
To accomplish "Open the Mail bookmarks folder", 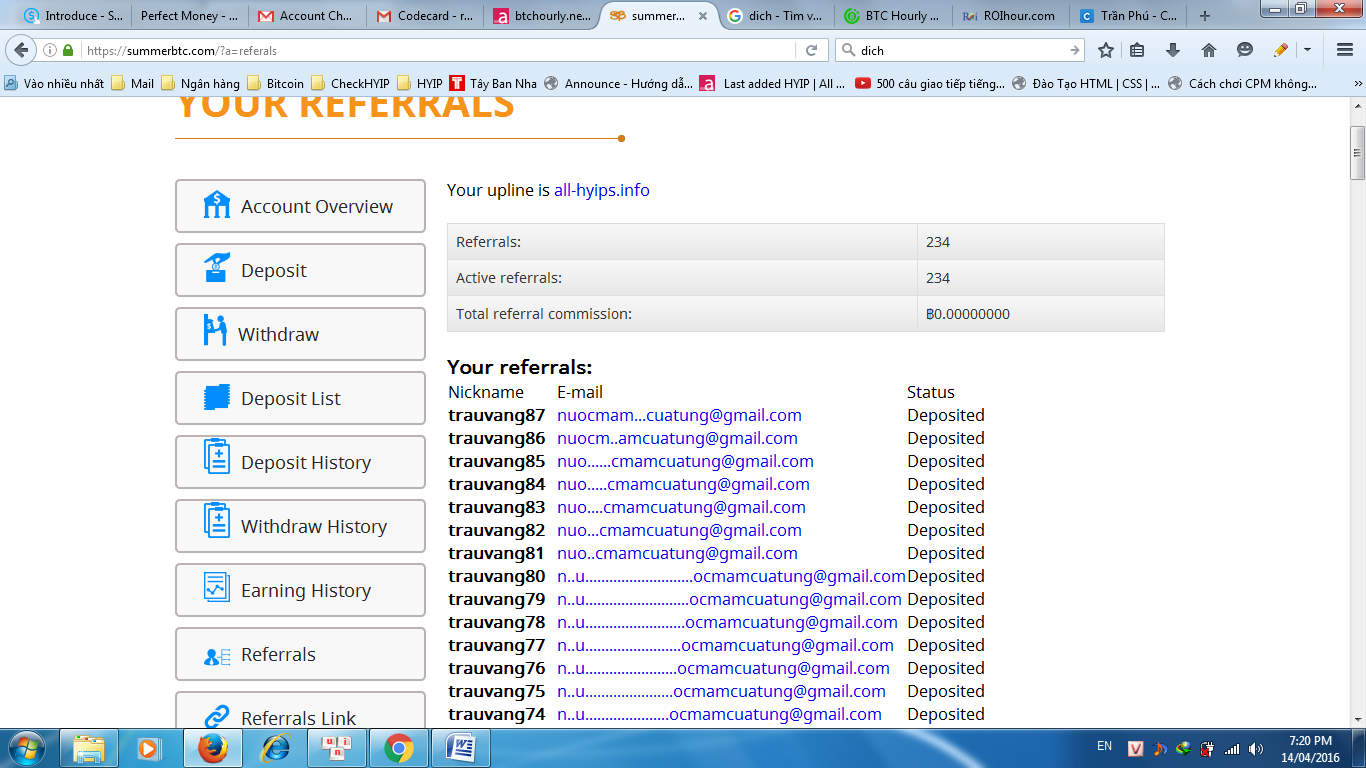I will [x=133, y=84].
